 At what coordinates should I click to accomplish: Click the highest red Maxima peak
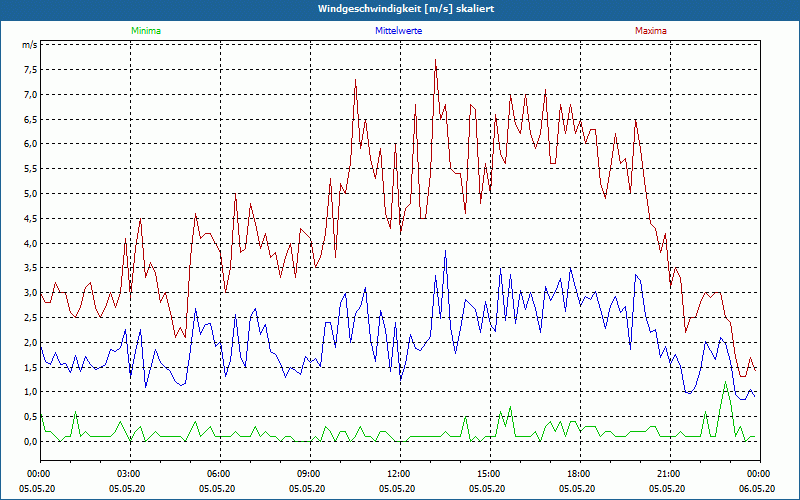point(435,60)
